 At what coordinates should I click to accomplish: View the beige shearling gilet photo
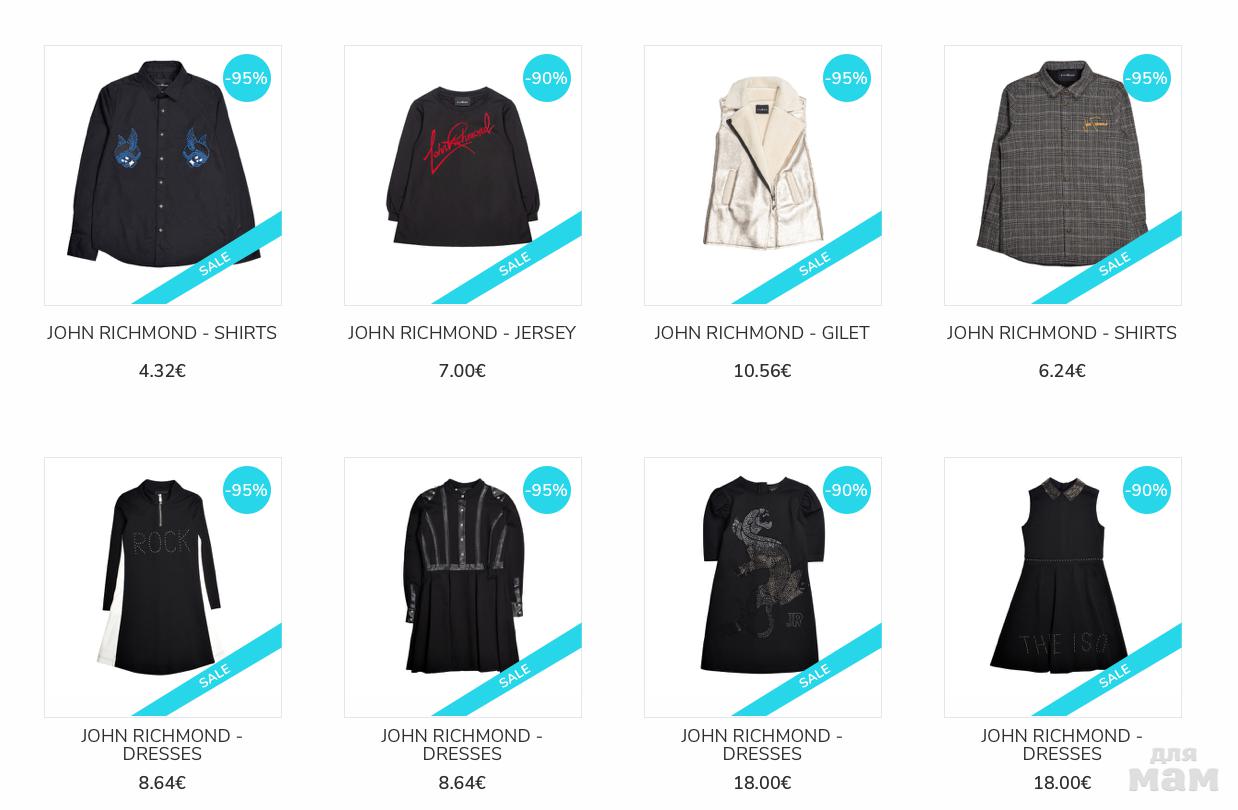coord(763,175)
